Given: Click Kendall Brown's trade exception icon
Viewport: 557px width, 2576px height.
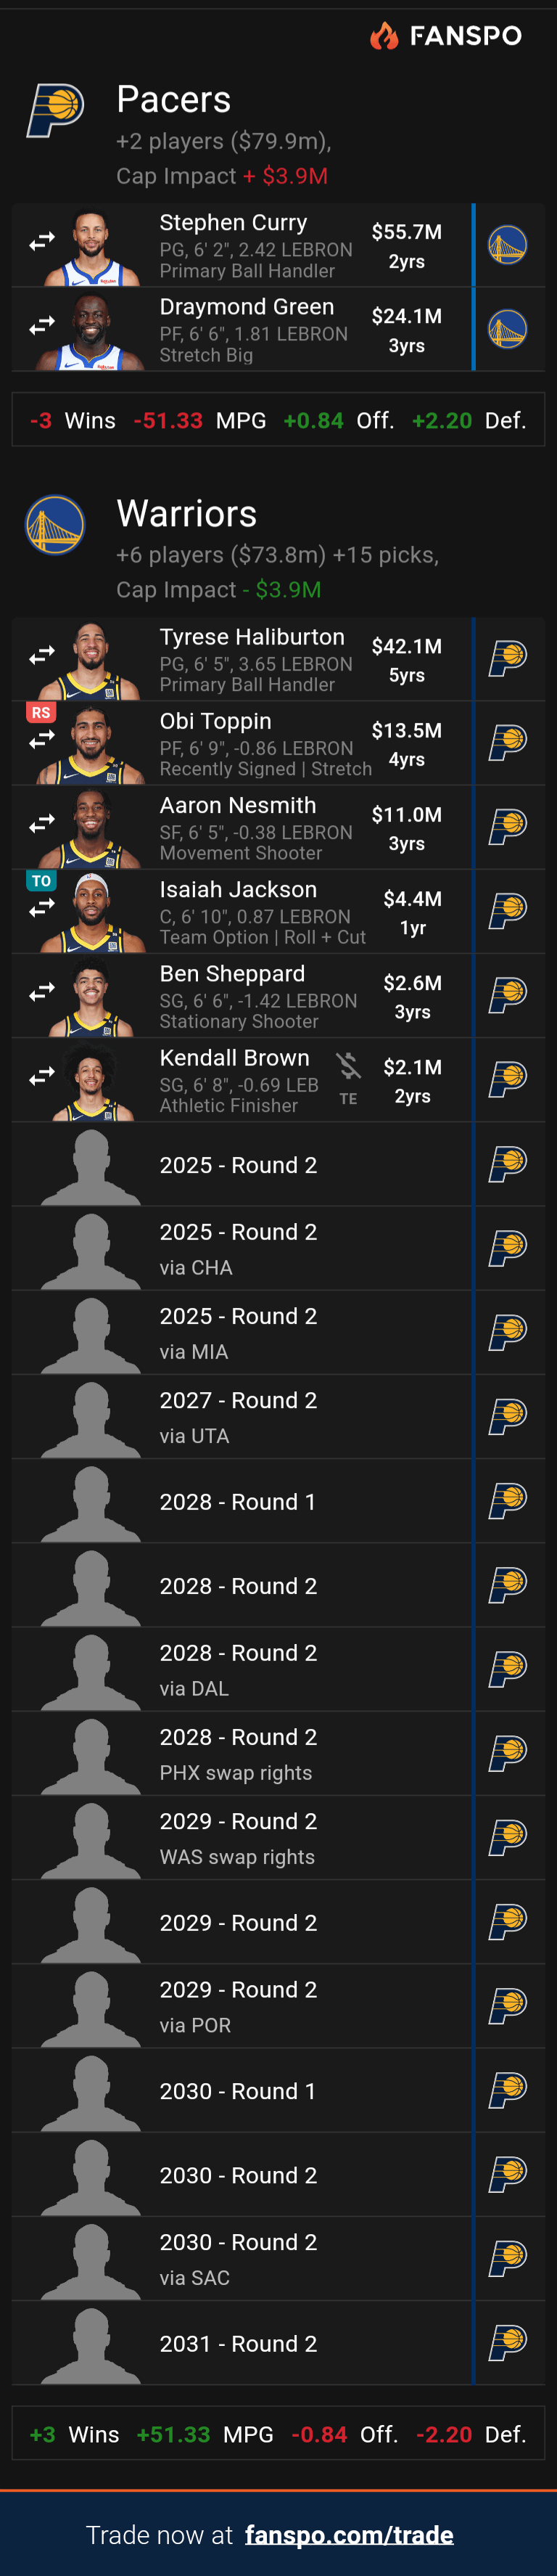Looking at the screenshot, I should [x=348, y=1067].
